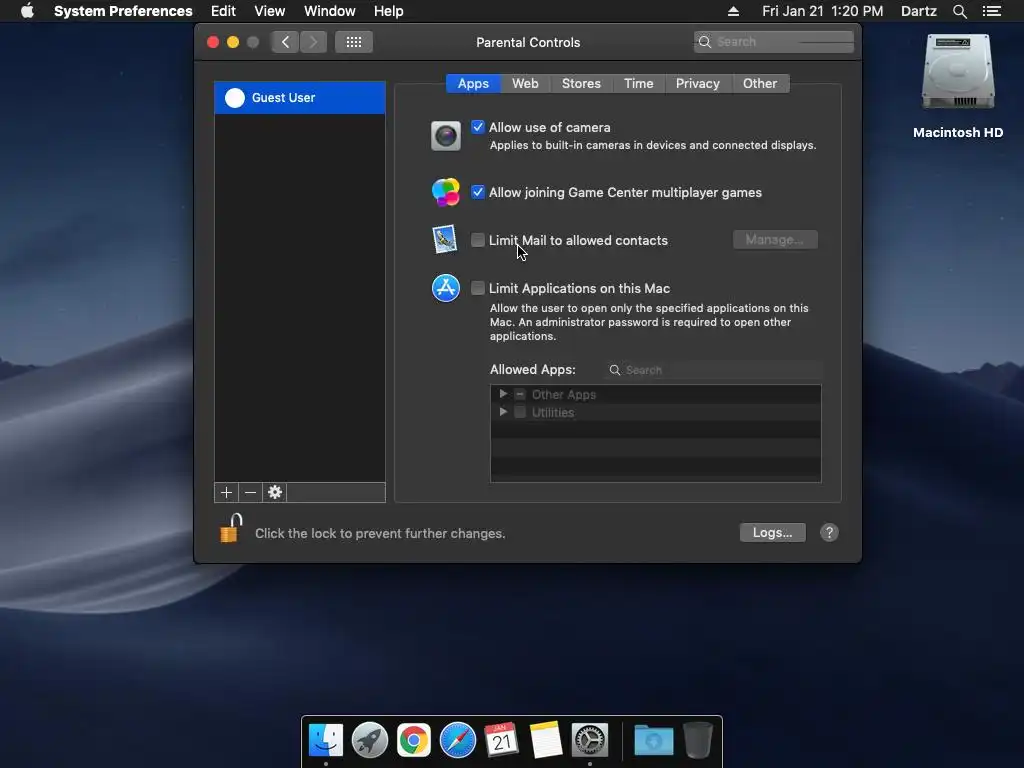1024x768 pixels.
Task: Launch Safari from the Dock
Action: coord(458,741)
